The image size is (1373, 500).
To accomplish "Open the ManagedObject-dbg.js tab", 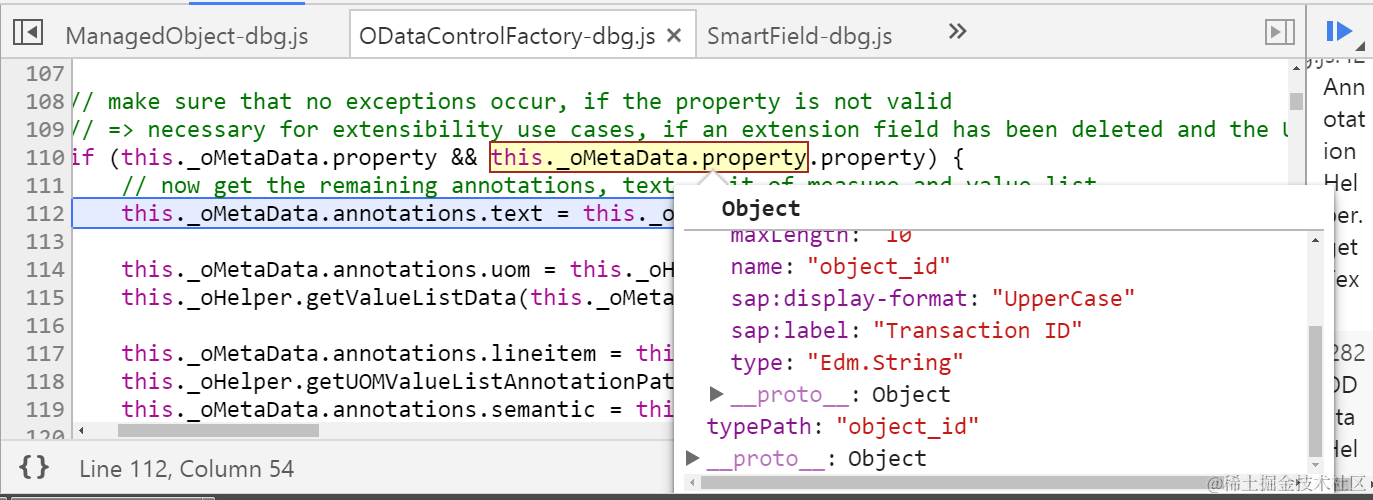I will coord(187,36).
